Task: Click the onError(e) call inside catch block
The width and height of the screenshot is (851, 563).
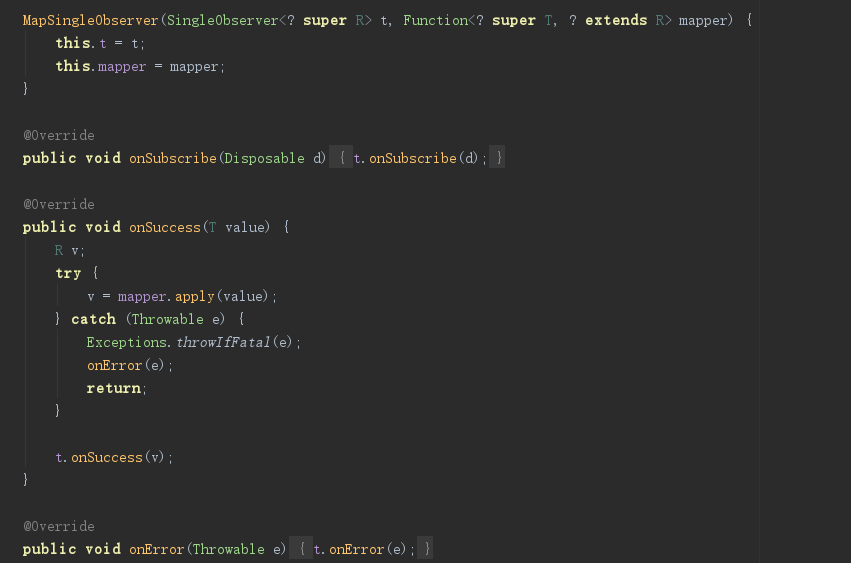Action: [126, 365]
